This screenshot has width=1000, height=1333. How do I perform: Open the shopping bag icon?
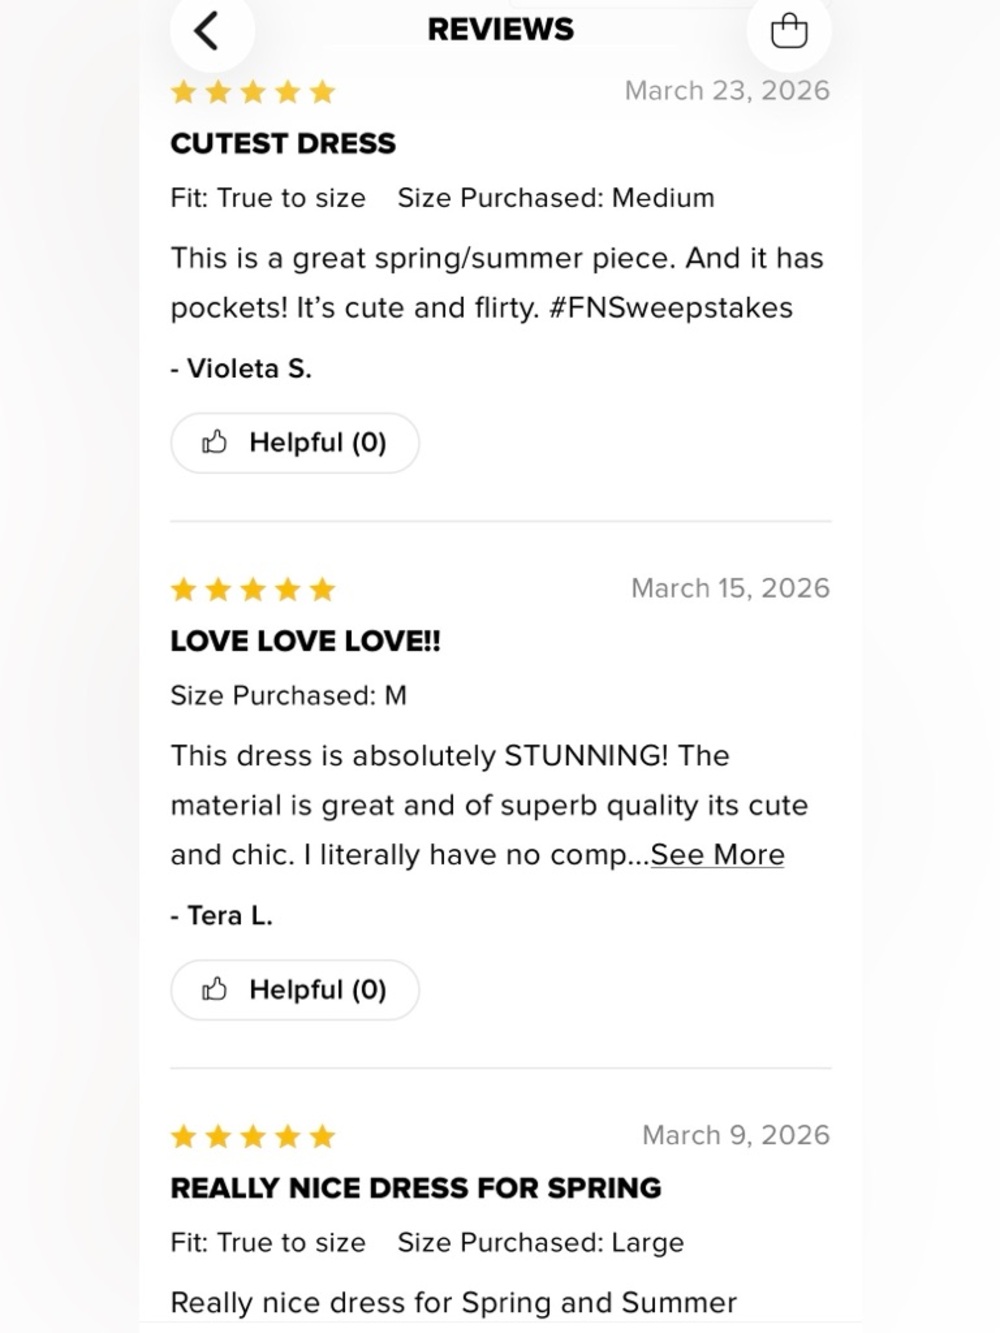click(x=789, y=30)
